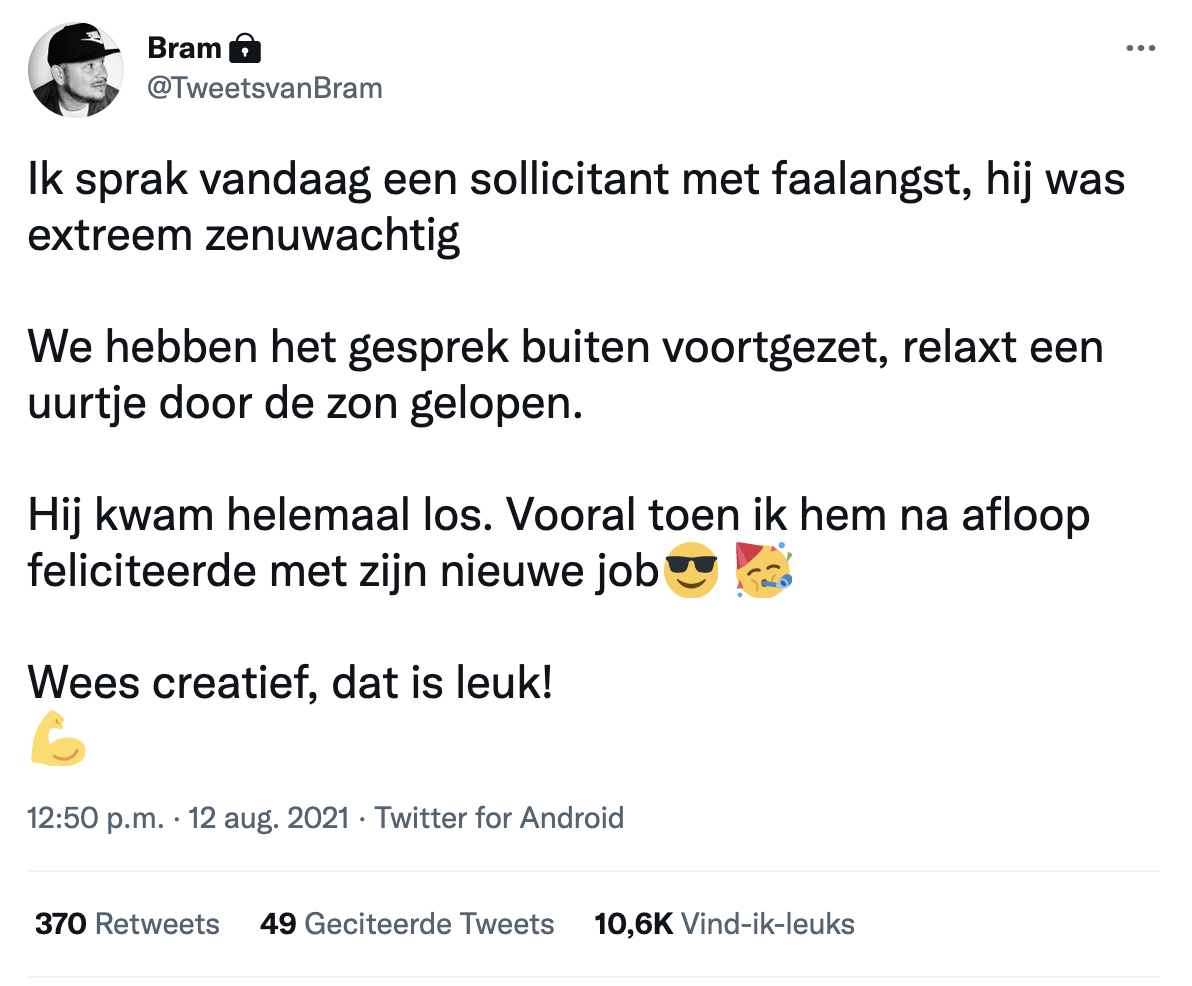1192x986 pixels.
Task: Click the first tweet sentence about the sollicitant
Action: coord(575,181)
